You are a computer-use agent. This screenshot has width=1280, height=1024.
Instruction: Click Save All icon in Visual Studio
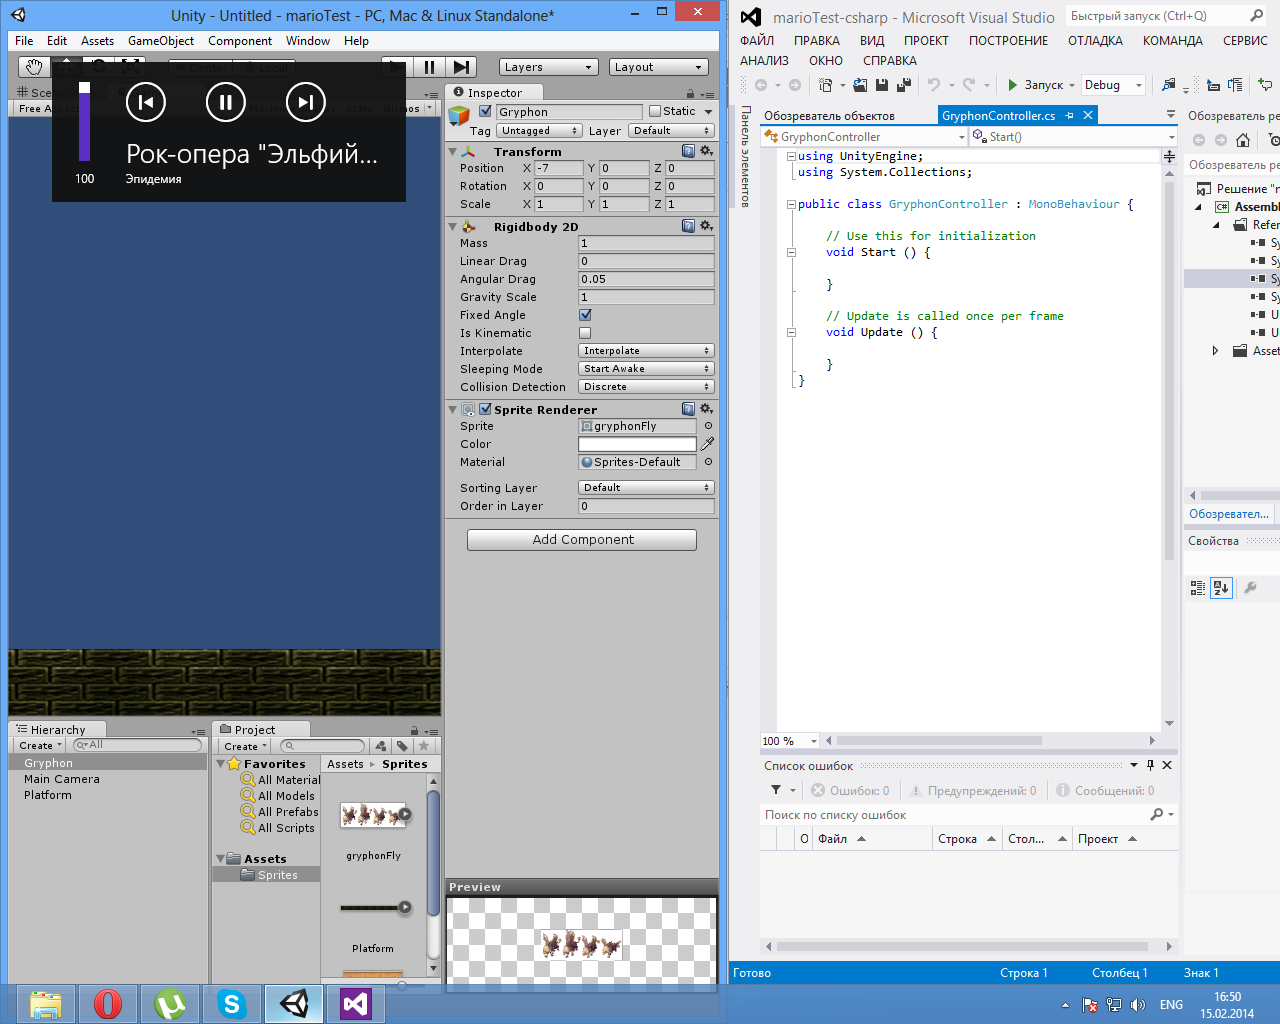(x=903, y=85)
